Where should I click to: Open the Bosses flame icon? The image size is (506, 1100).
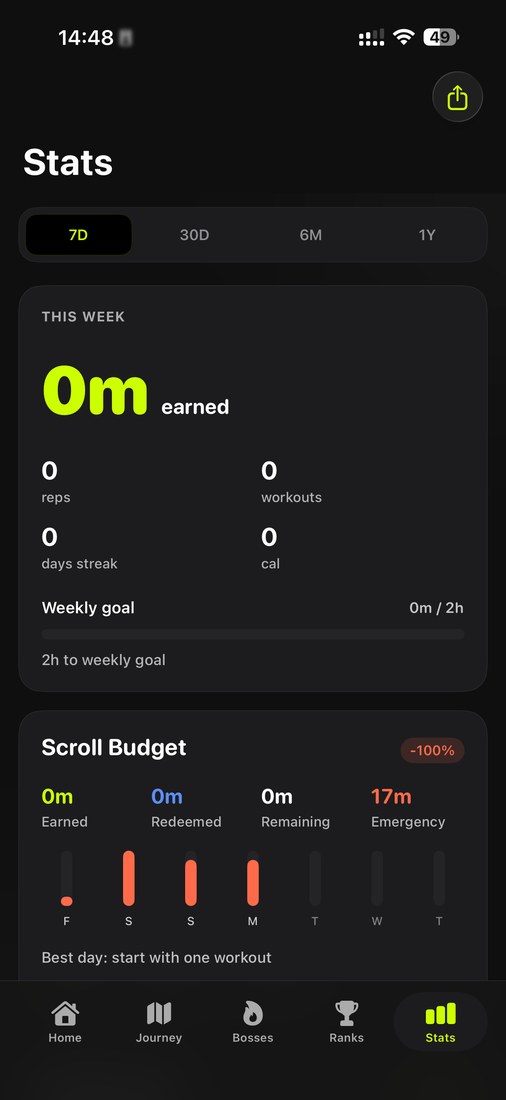(x=253, y=1012)
